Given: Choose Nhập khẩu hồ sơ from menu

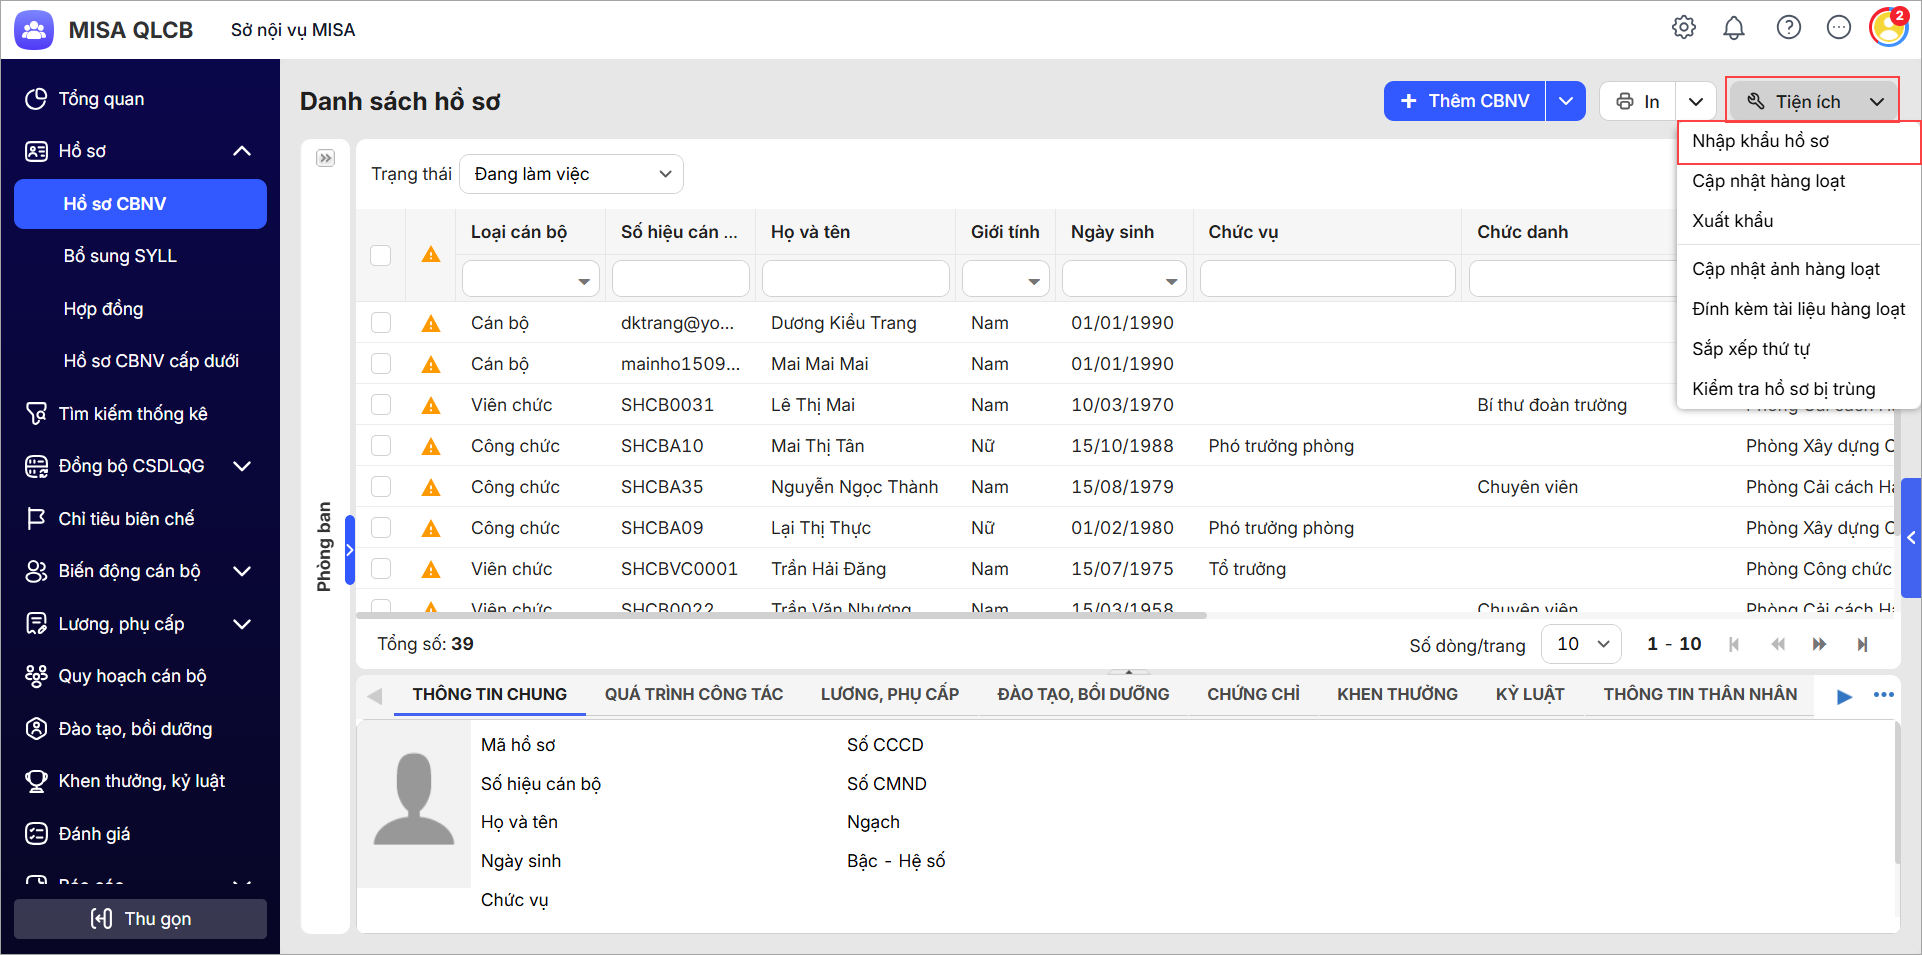Looking at the screenshot, I should click(x=1760, y=141).
